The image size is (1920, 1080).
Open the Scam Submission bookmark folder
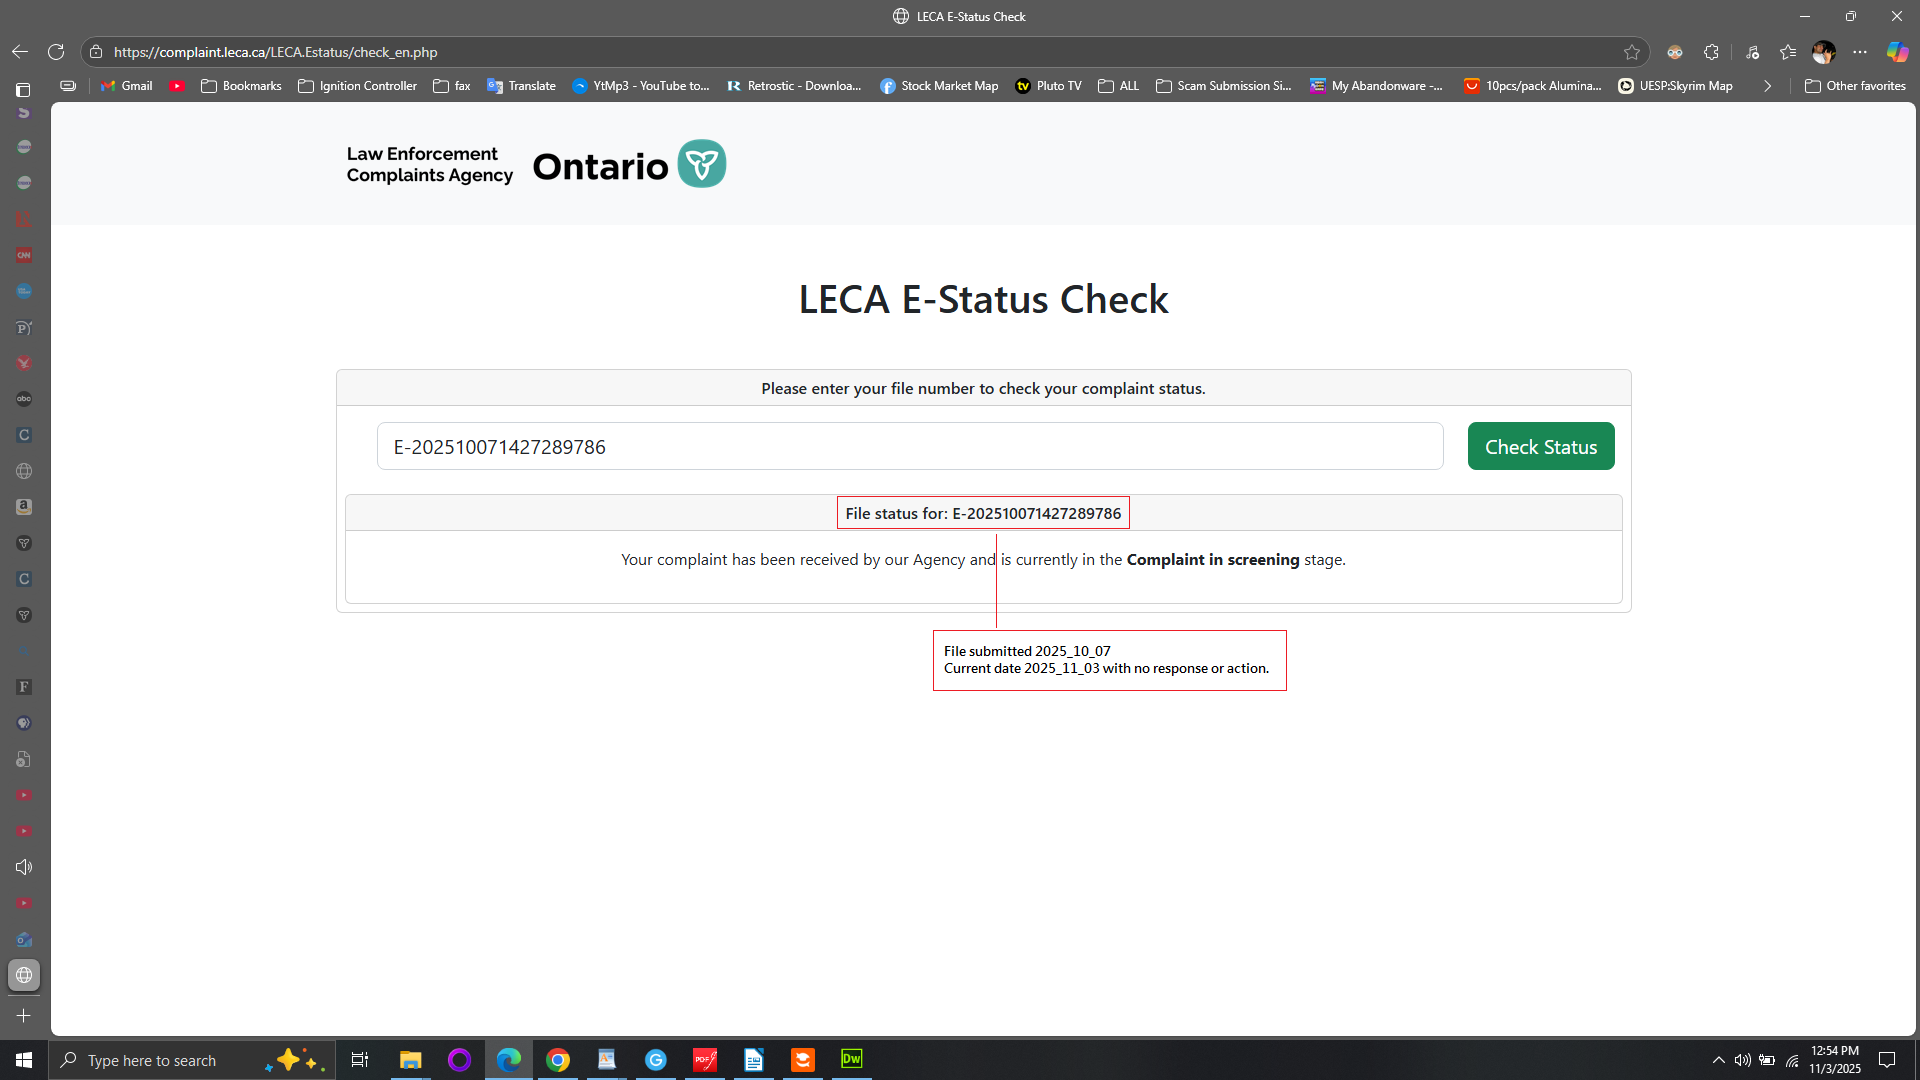click(x=1224, y=86)
